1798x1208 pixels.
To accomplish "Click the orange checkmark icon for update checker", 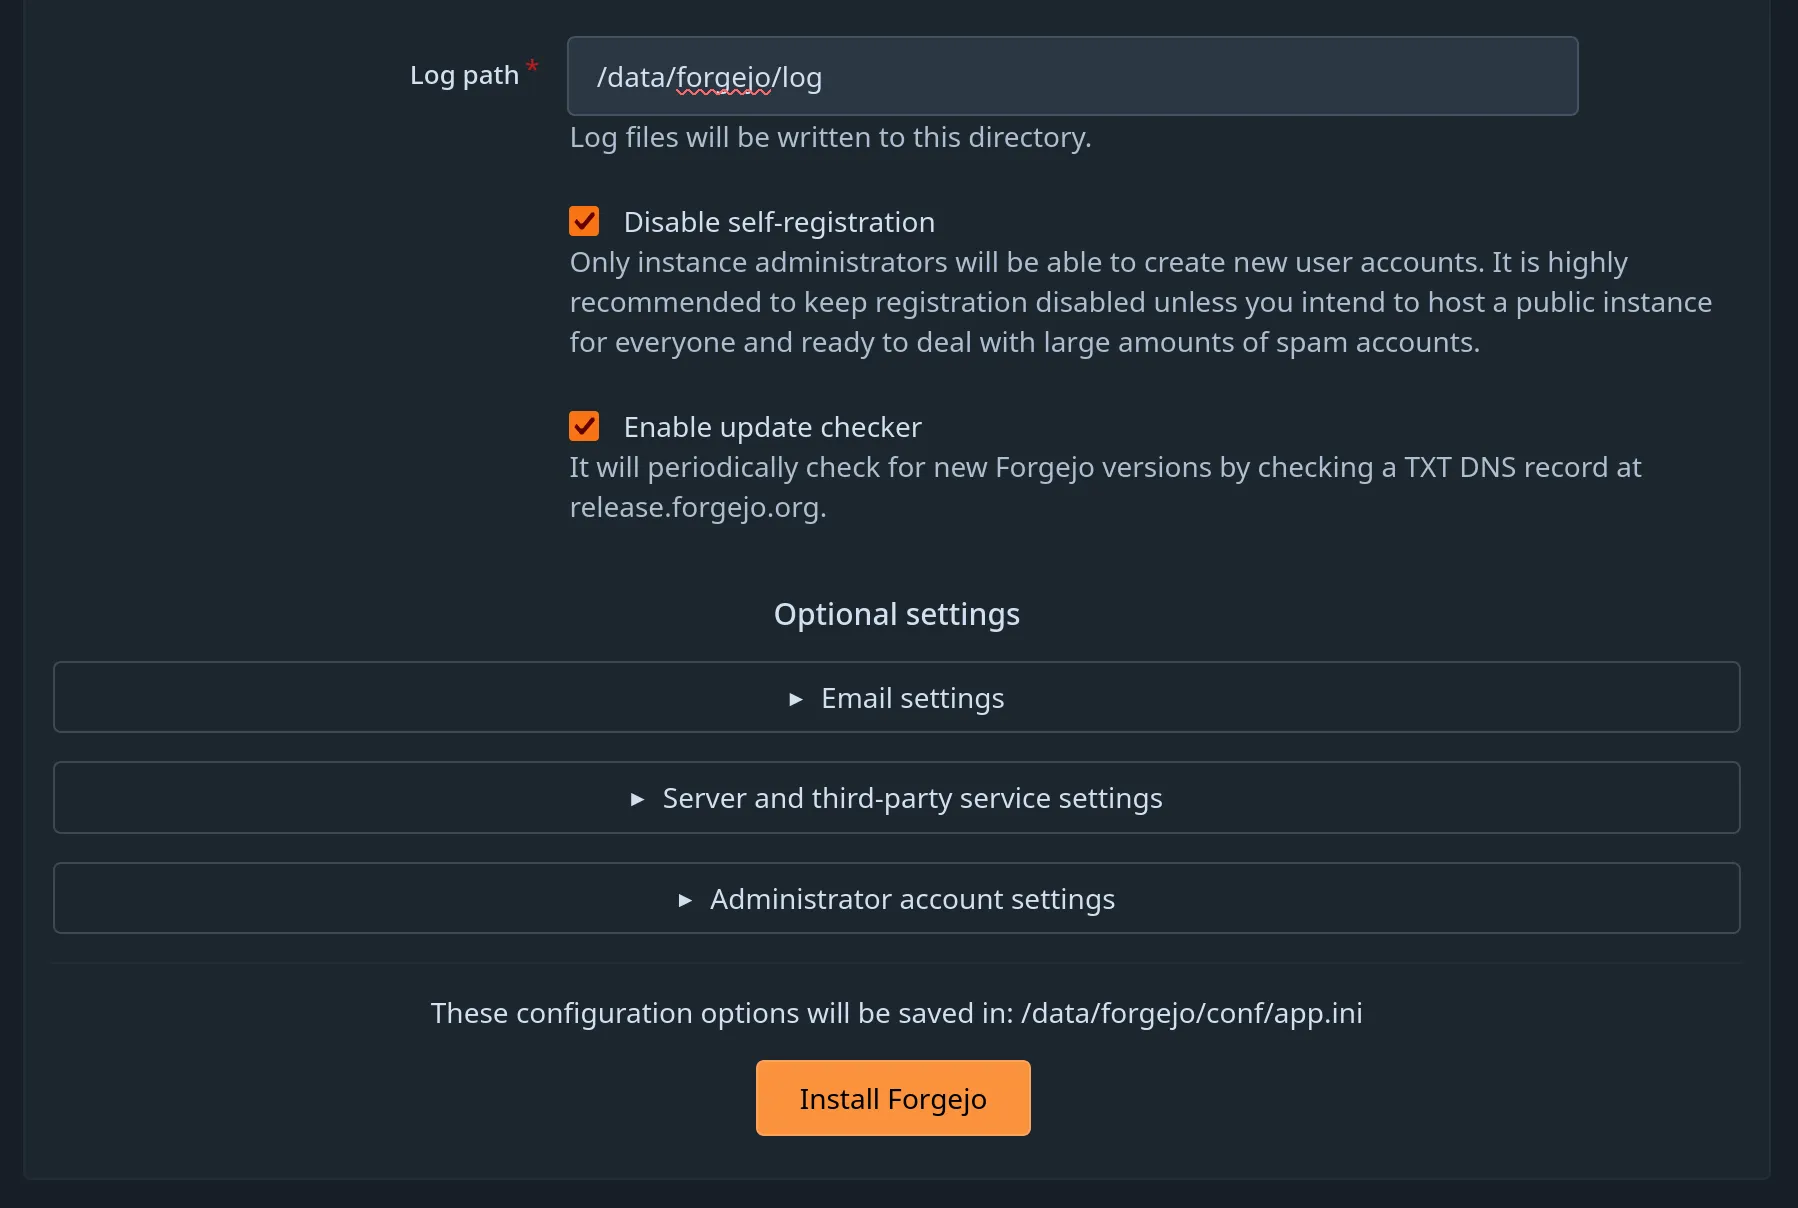I will point(584,425).
